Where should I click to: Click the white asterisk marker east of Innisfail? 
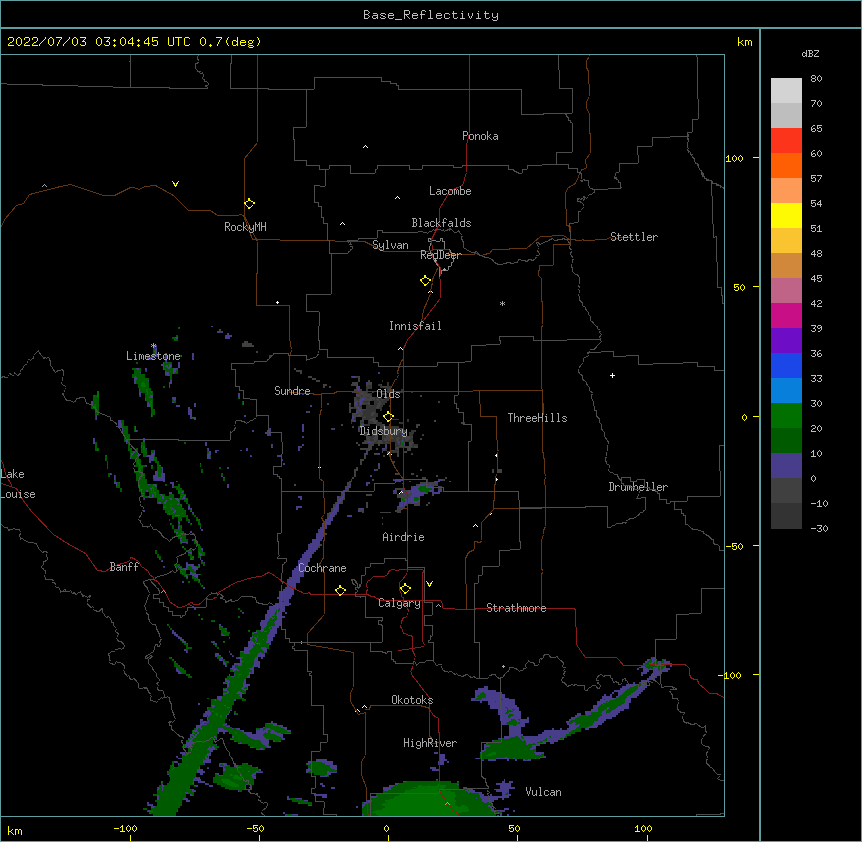pyautogui.click(x=502, y=303)
